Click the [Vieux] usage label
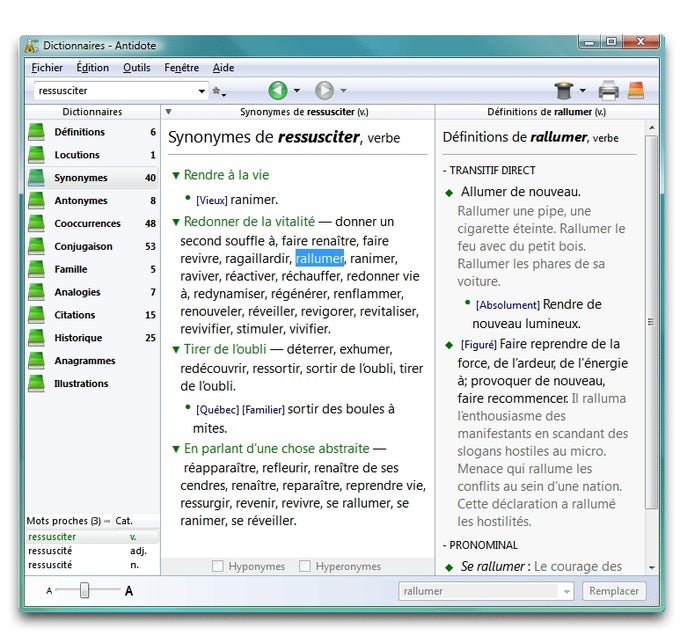 click(212, 201)
